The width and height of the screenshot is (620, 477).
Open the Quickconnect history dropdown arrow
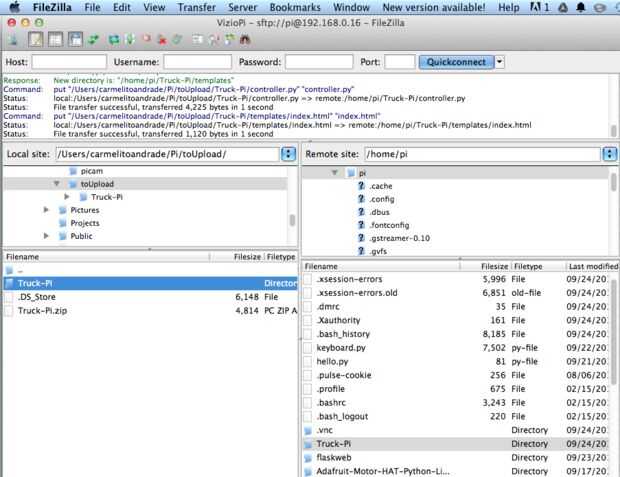point(500,62)
